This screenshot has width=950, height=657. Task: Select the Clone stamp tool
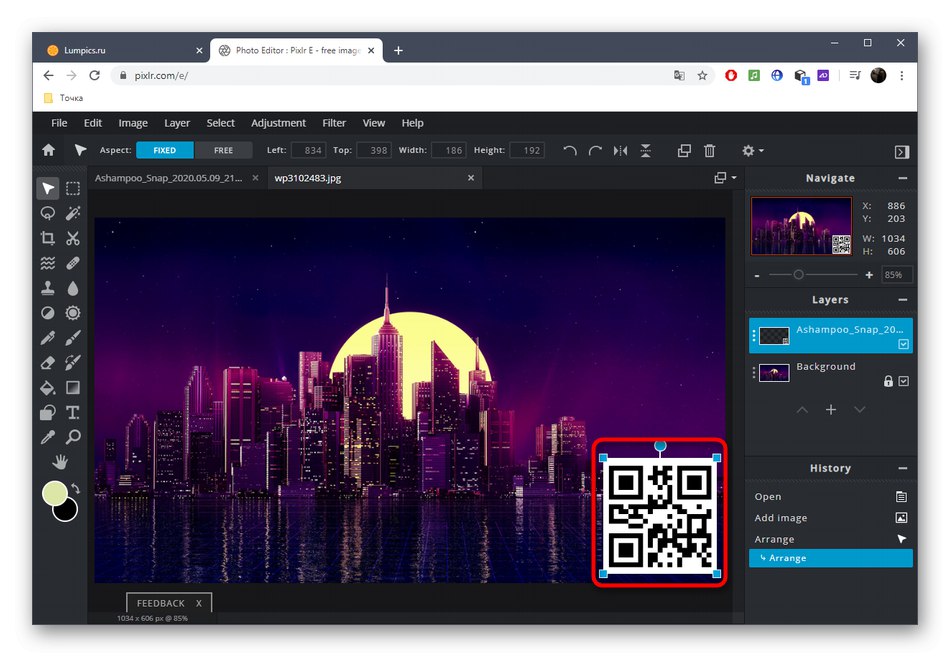coord(48,288)
